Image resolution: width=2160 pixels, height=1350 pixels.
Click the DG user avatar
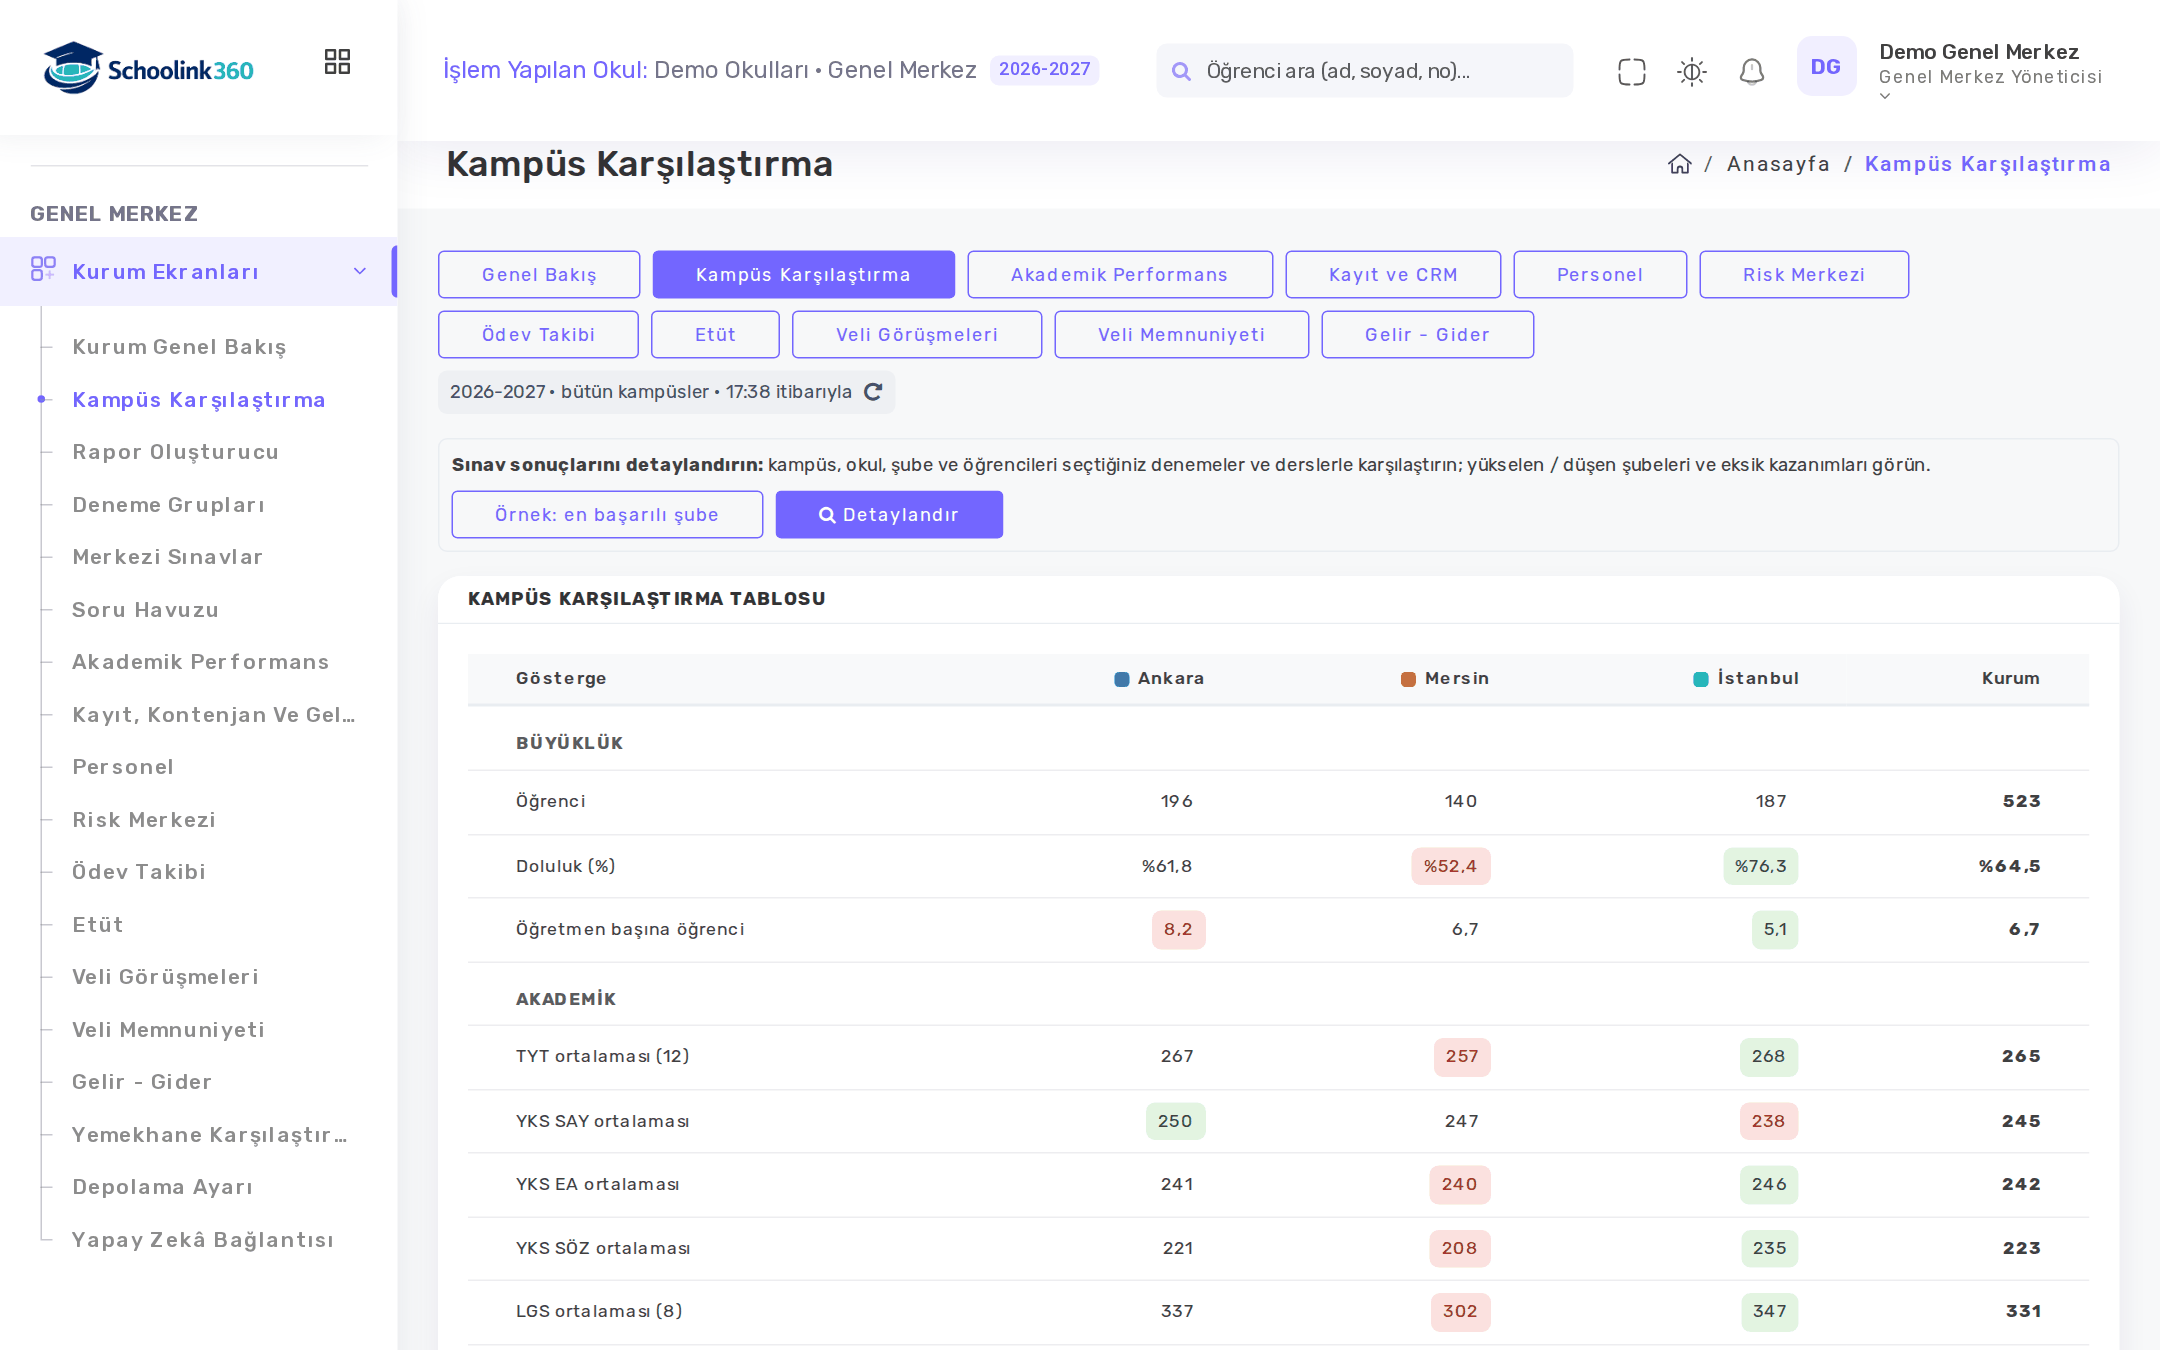1825,67
